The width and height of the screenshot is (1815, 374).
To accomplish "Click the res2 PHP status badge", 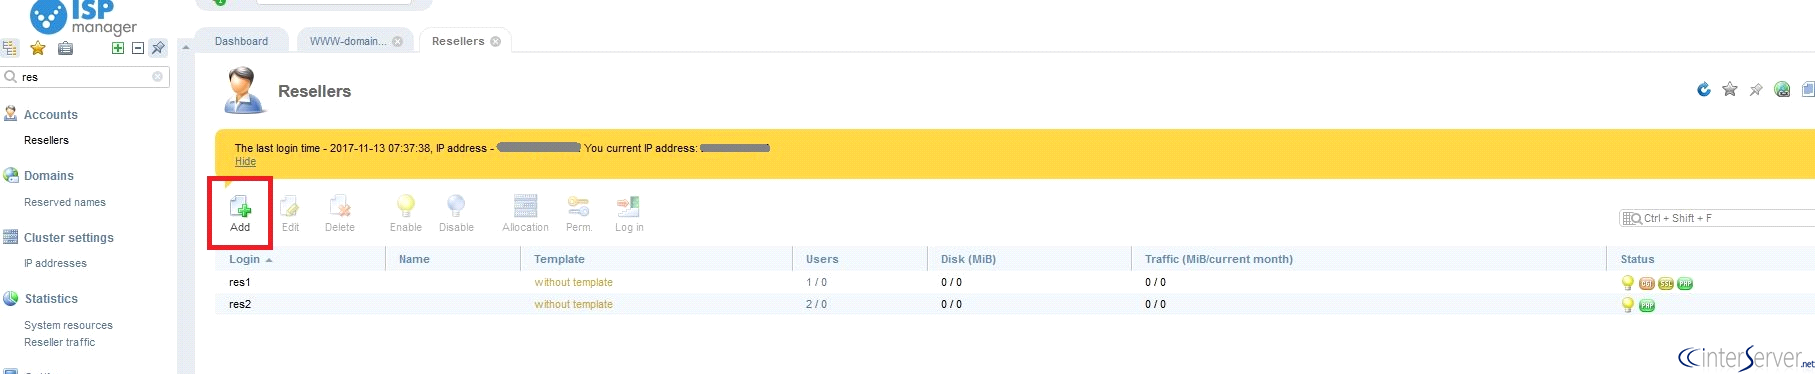I will [1647, 306].
